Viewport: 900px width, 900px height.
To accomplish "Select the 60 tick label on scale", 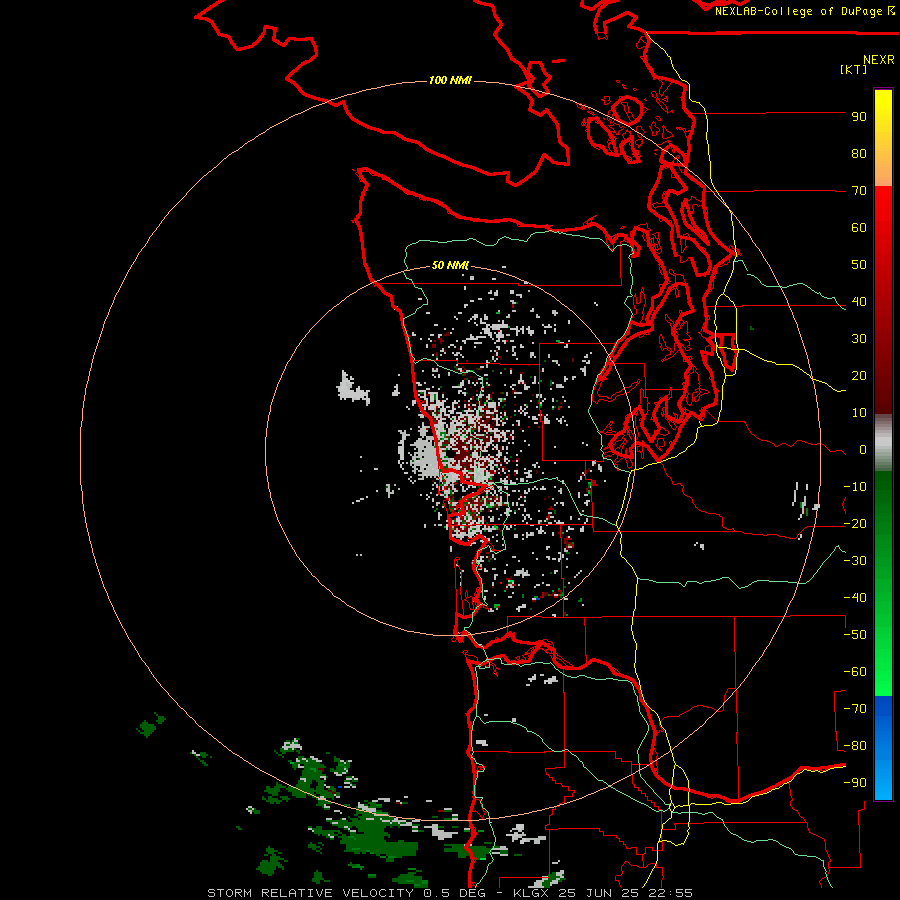I will (x=859, y=228).
